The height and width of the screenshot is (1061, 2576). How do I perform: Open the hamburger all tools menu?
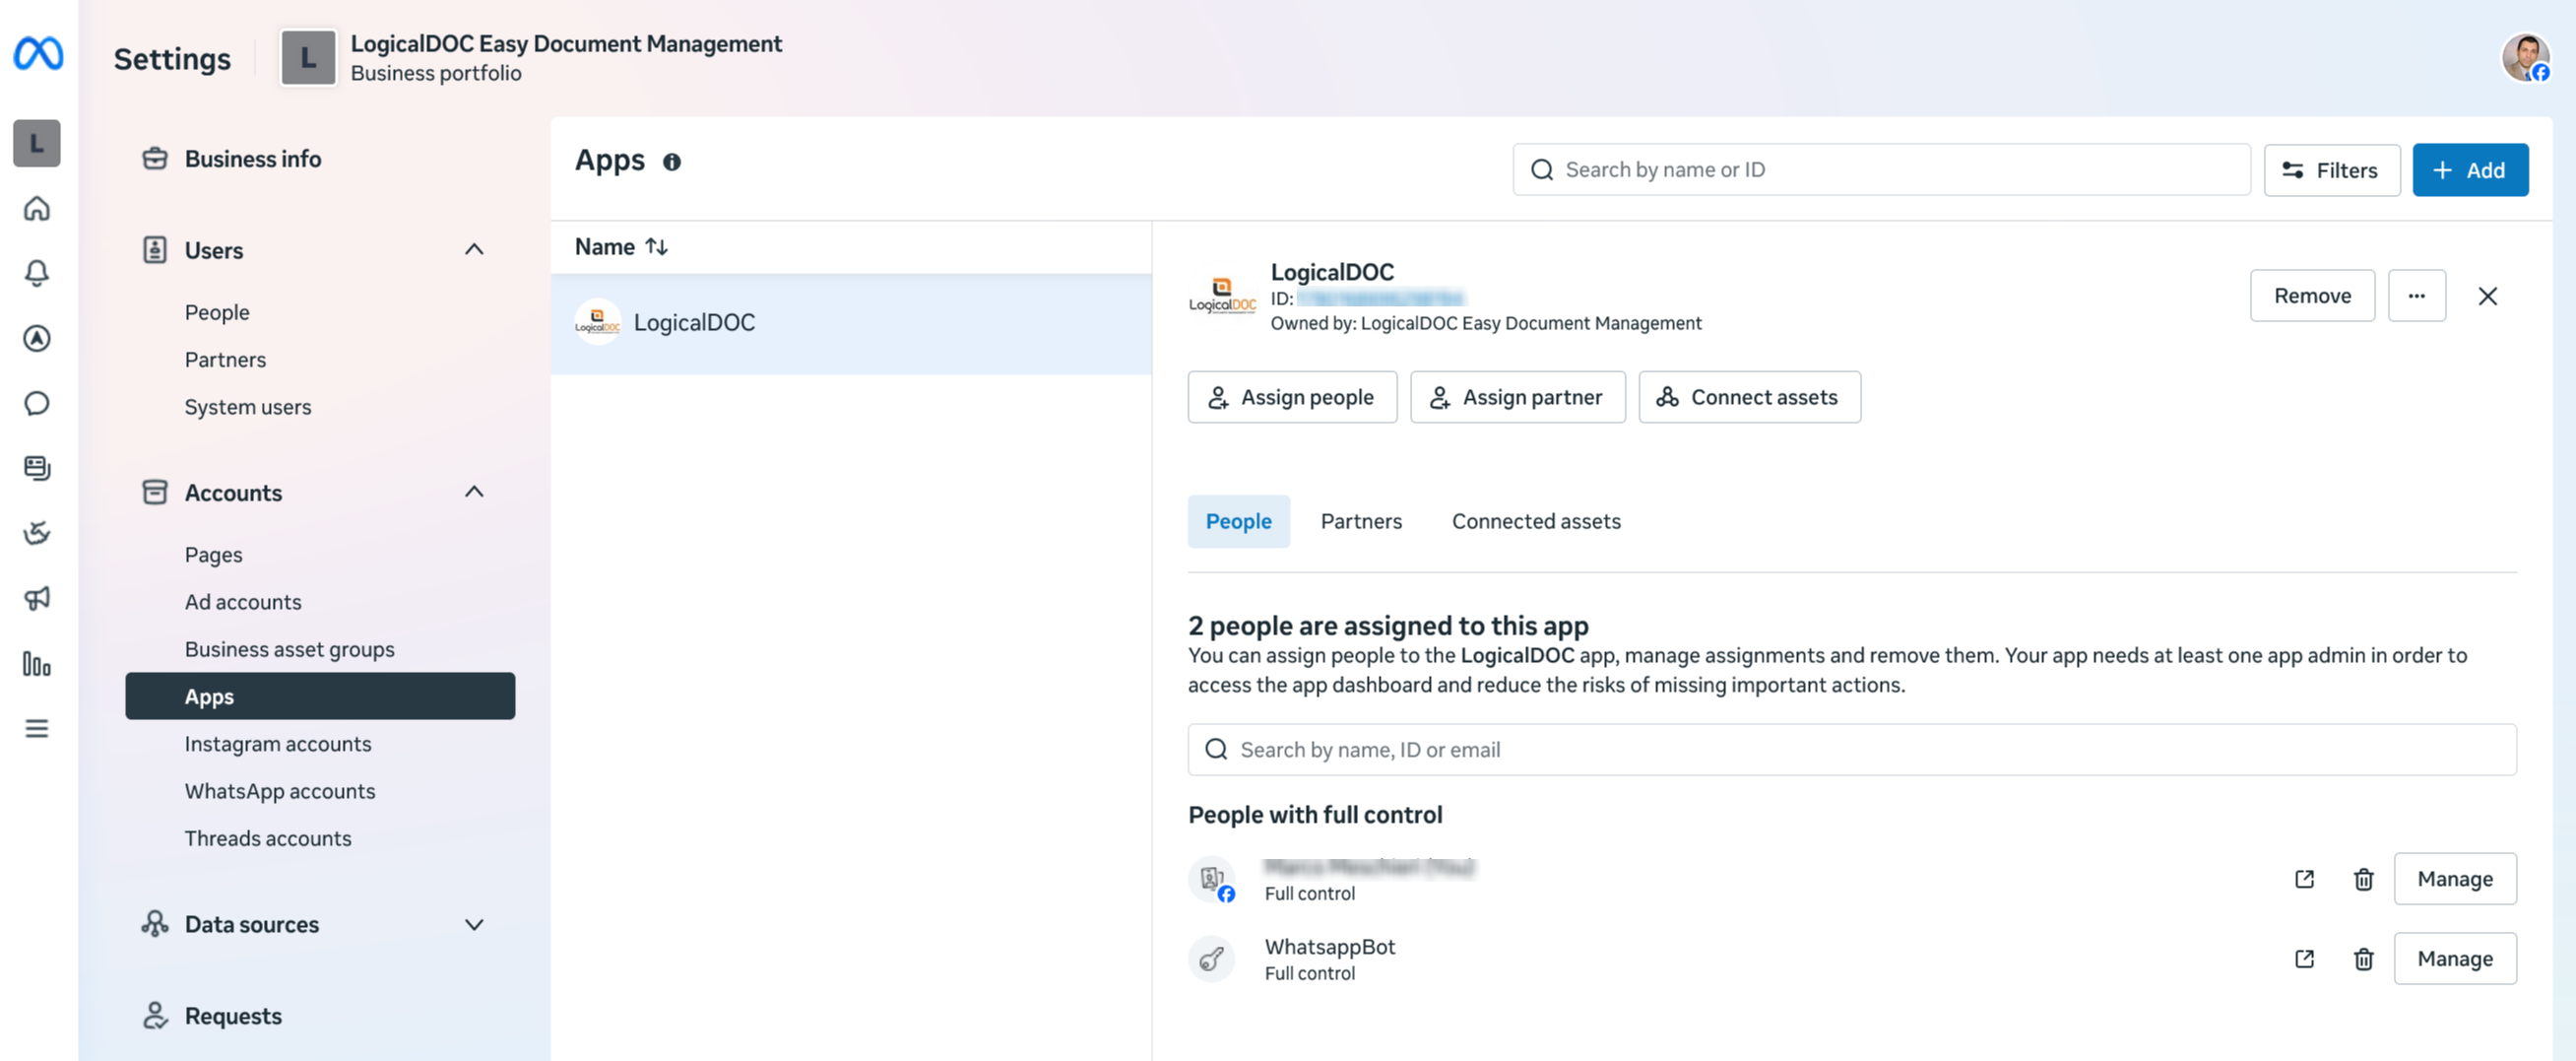[x=37, y=728]
